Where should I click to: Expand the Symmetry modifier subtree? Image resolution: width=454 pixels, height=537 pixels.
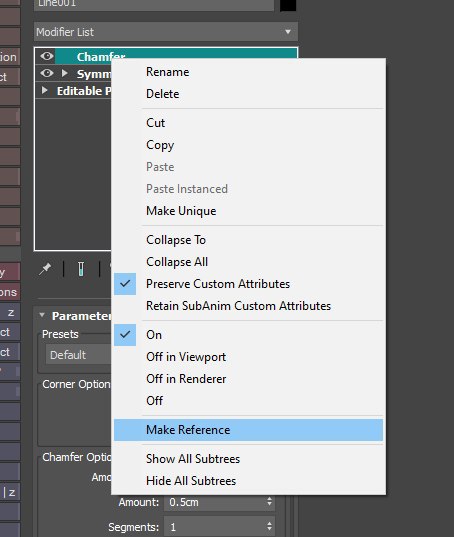[x=64, y=73]
